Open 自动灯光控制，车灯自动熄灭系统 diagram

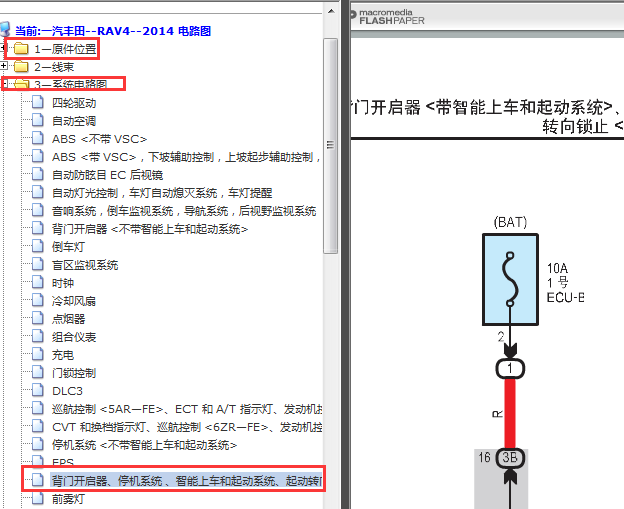coord(162,193)
